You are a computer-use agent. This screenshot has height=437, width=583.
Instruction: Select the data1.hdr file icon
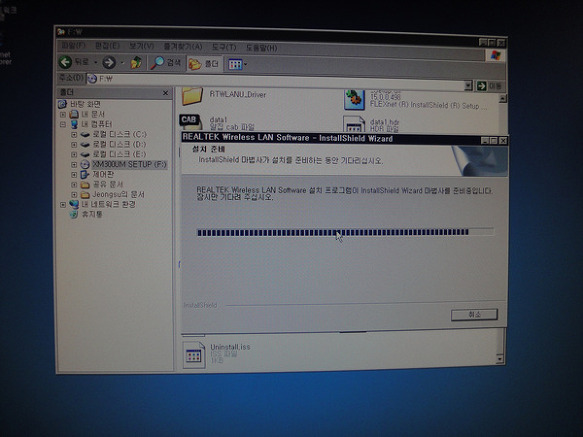pos(354,124)
